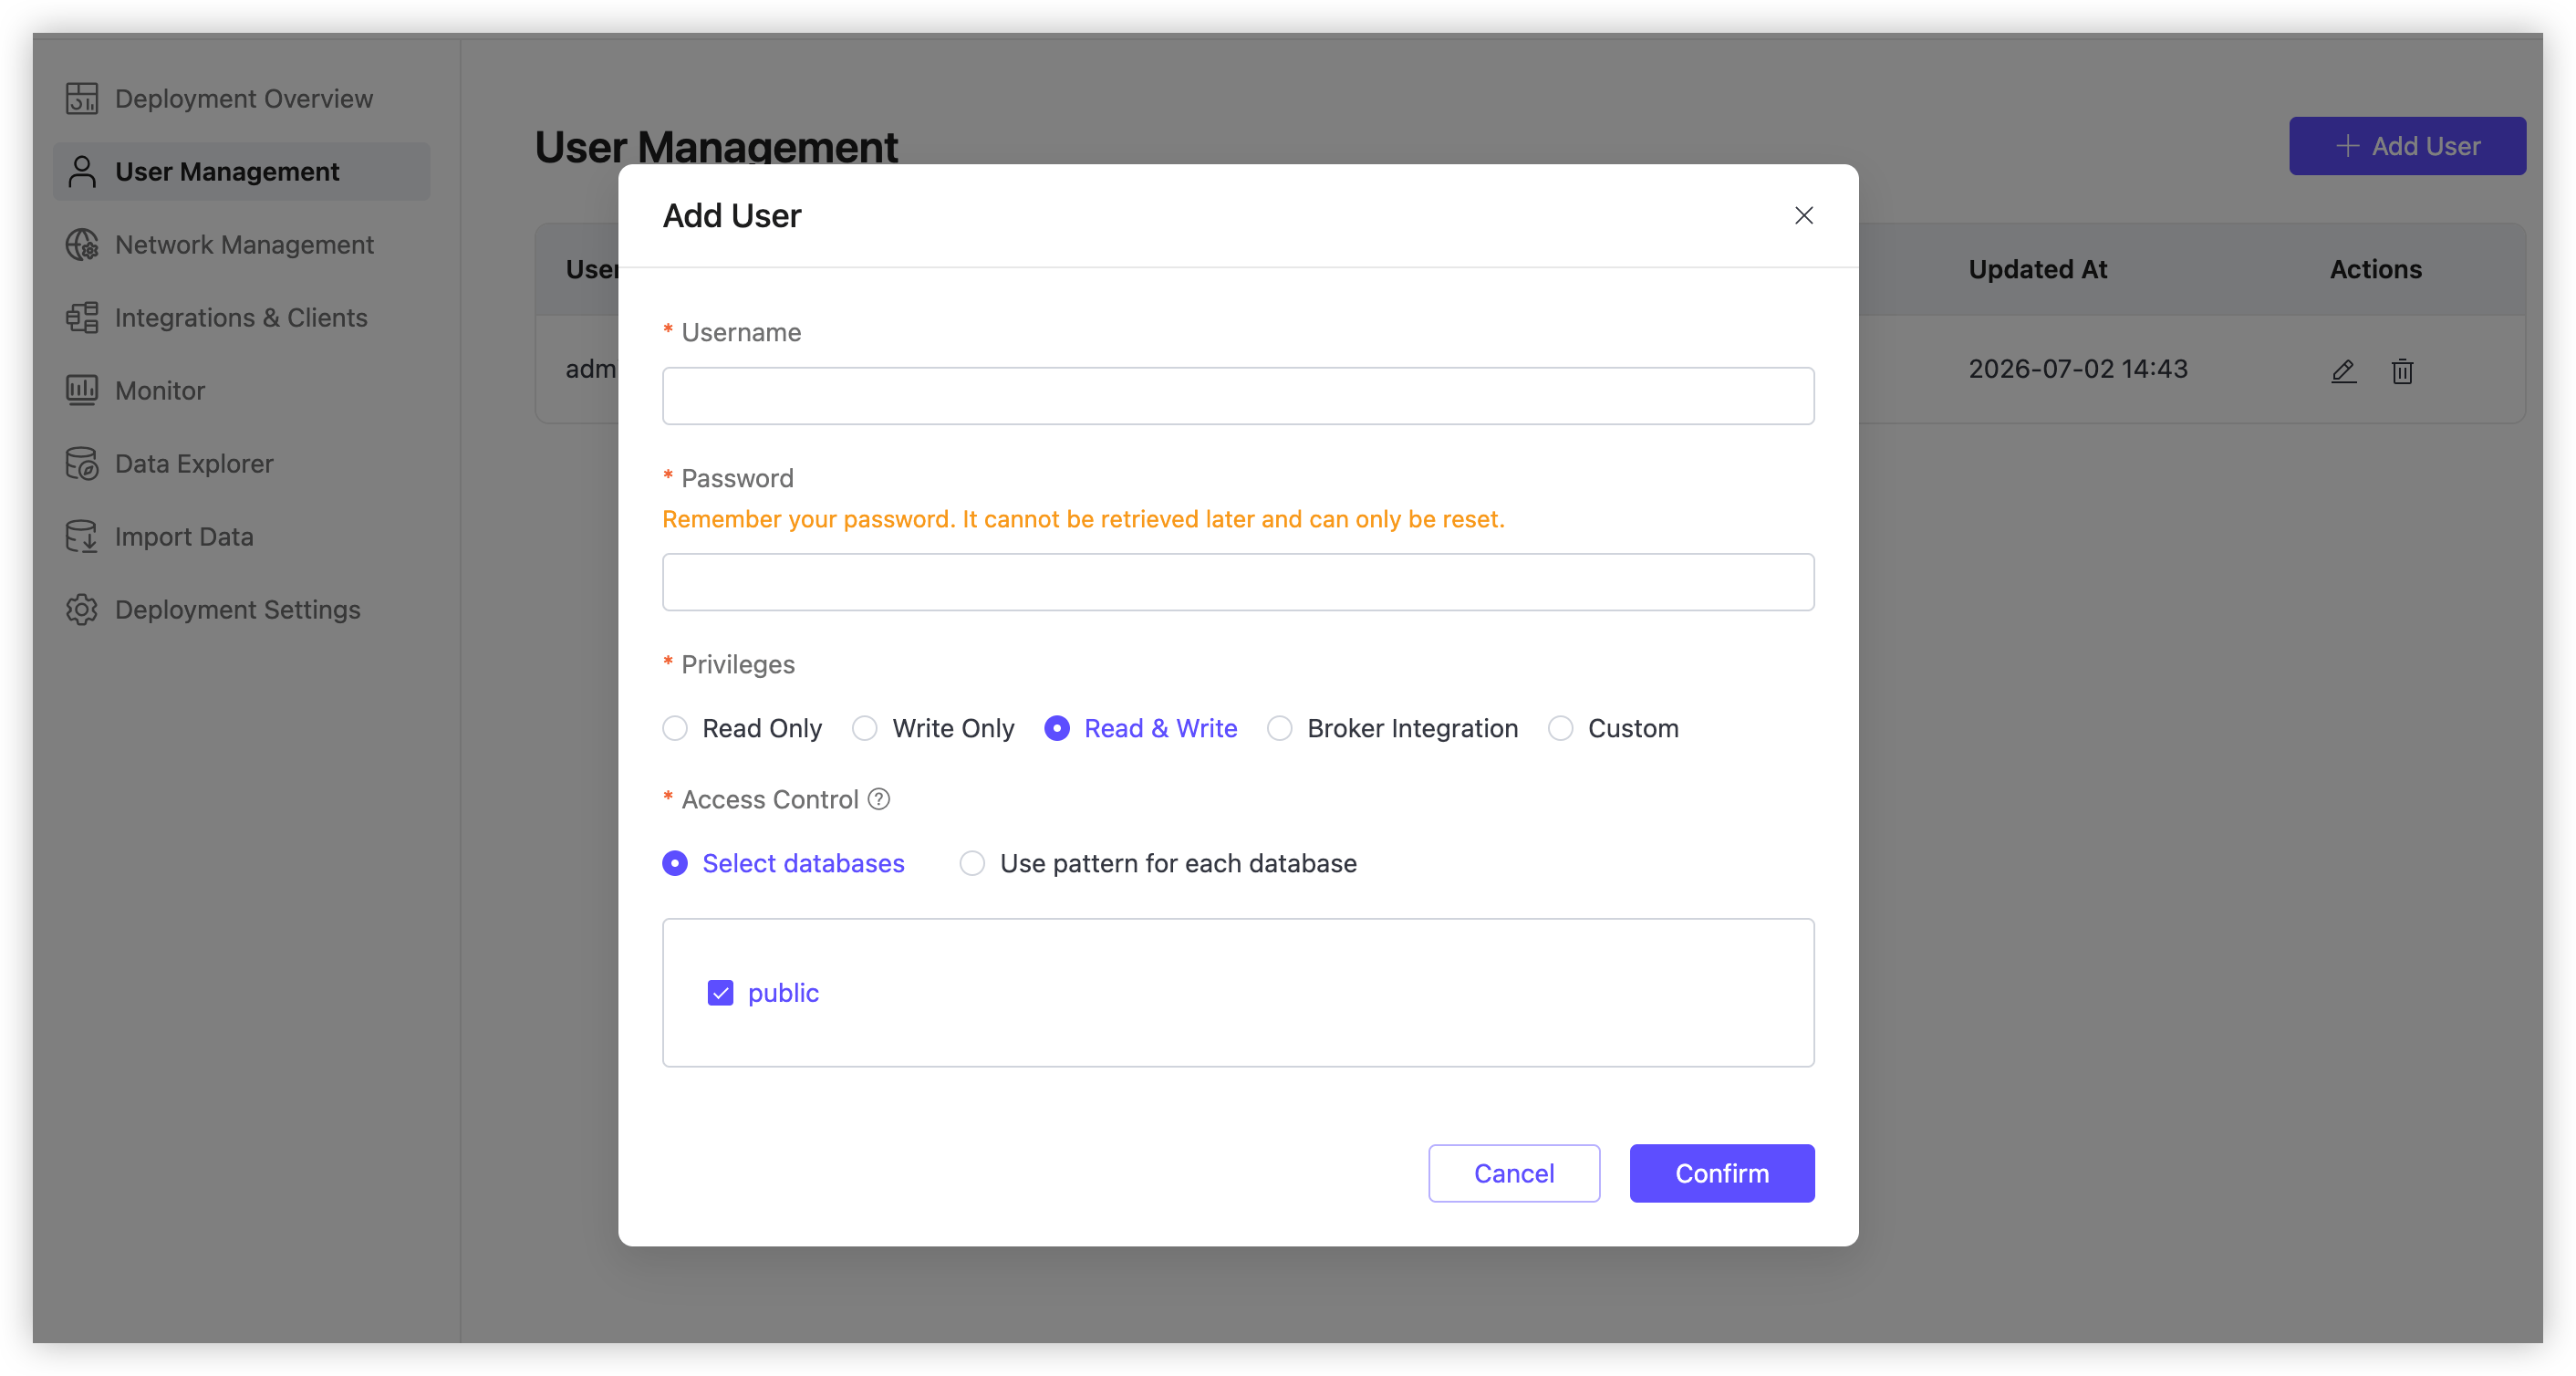Open the Data Explorer page
The image size is (2576, 1376).
pos(241,463)
